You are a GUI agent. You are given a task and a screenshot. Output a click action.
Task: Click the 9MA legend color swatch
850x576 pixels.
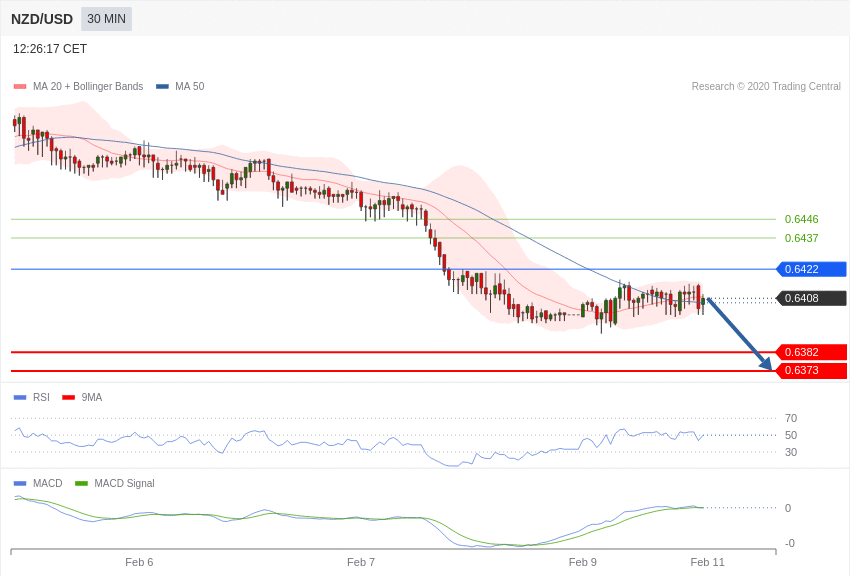(69, 398)
